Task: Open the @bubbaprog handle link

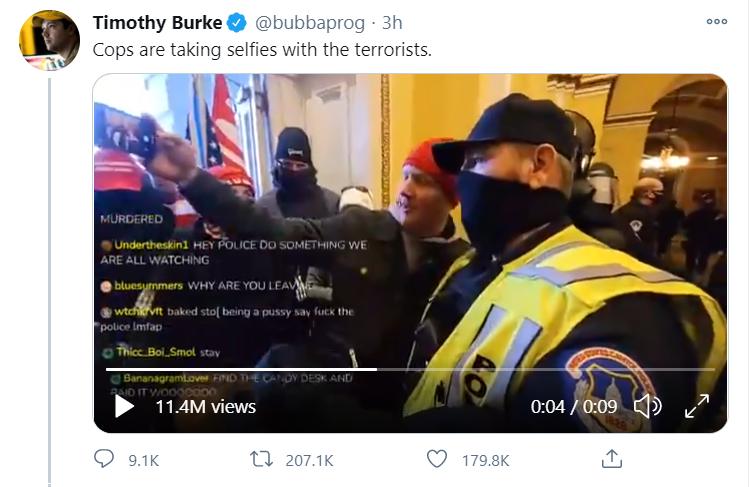Action: [x=309, y=23]
